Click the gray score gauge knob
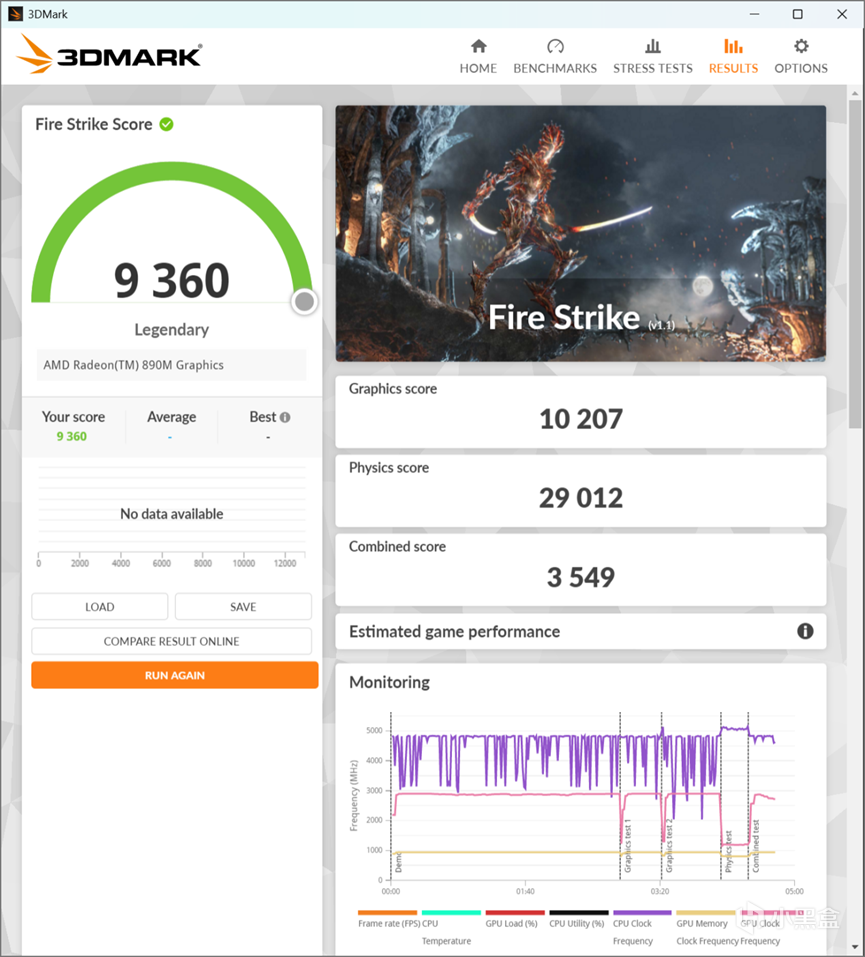The height and width of the screenshot is (957, 865). pos(304,302)
